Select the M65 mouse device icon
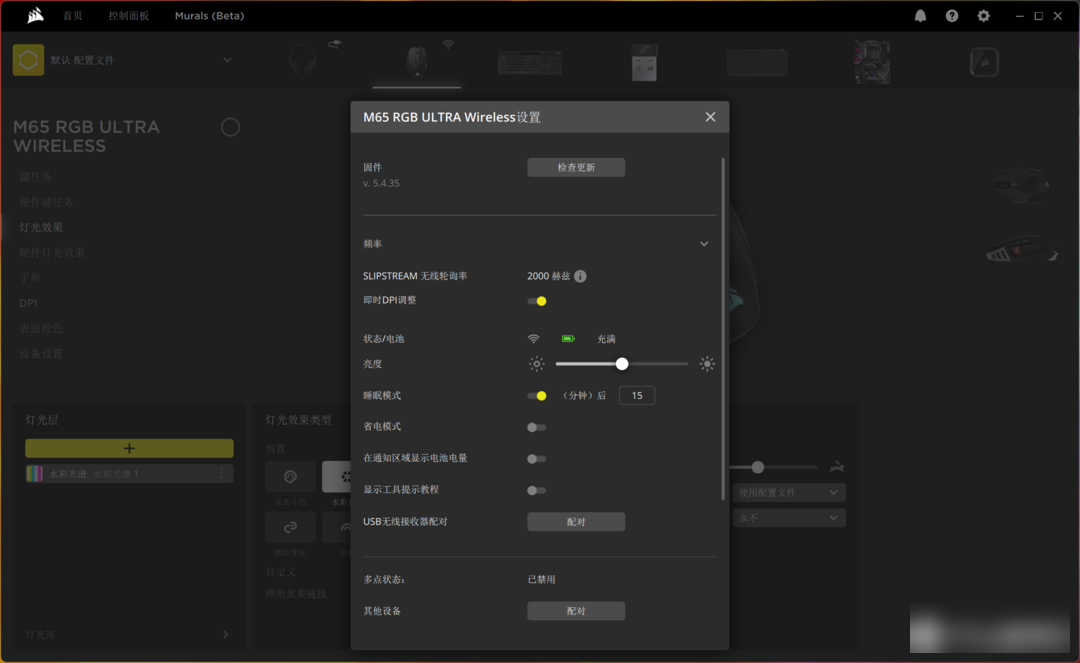The height and width of the screenshot is (663, 1080). (x=416, y=62)
